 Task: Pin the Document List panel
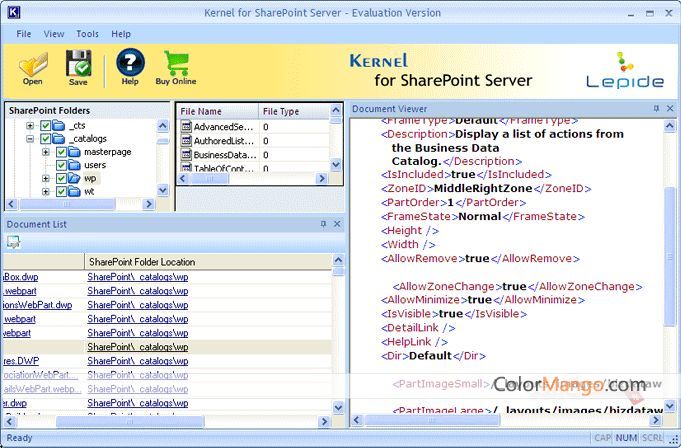click(323, 224)
